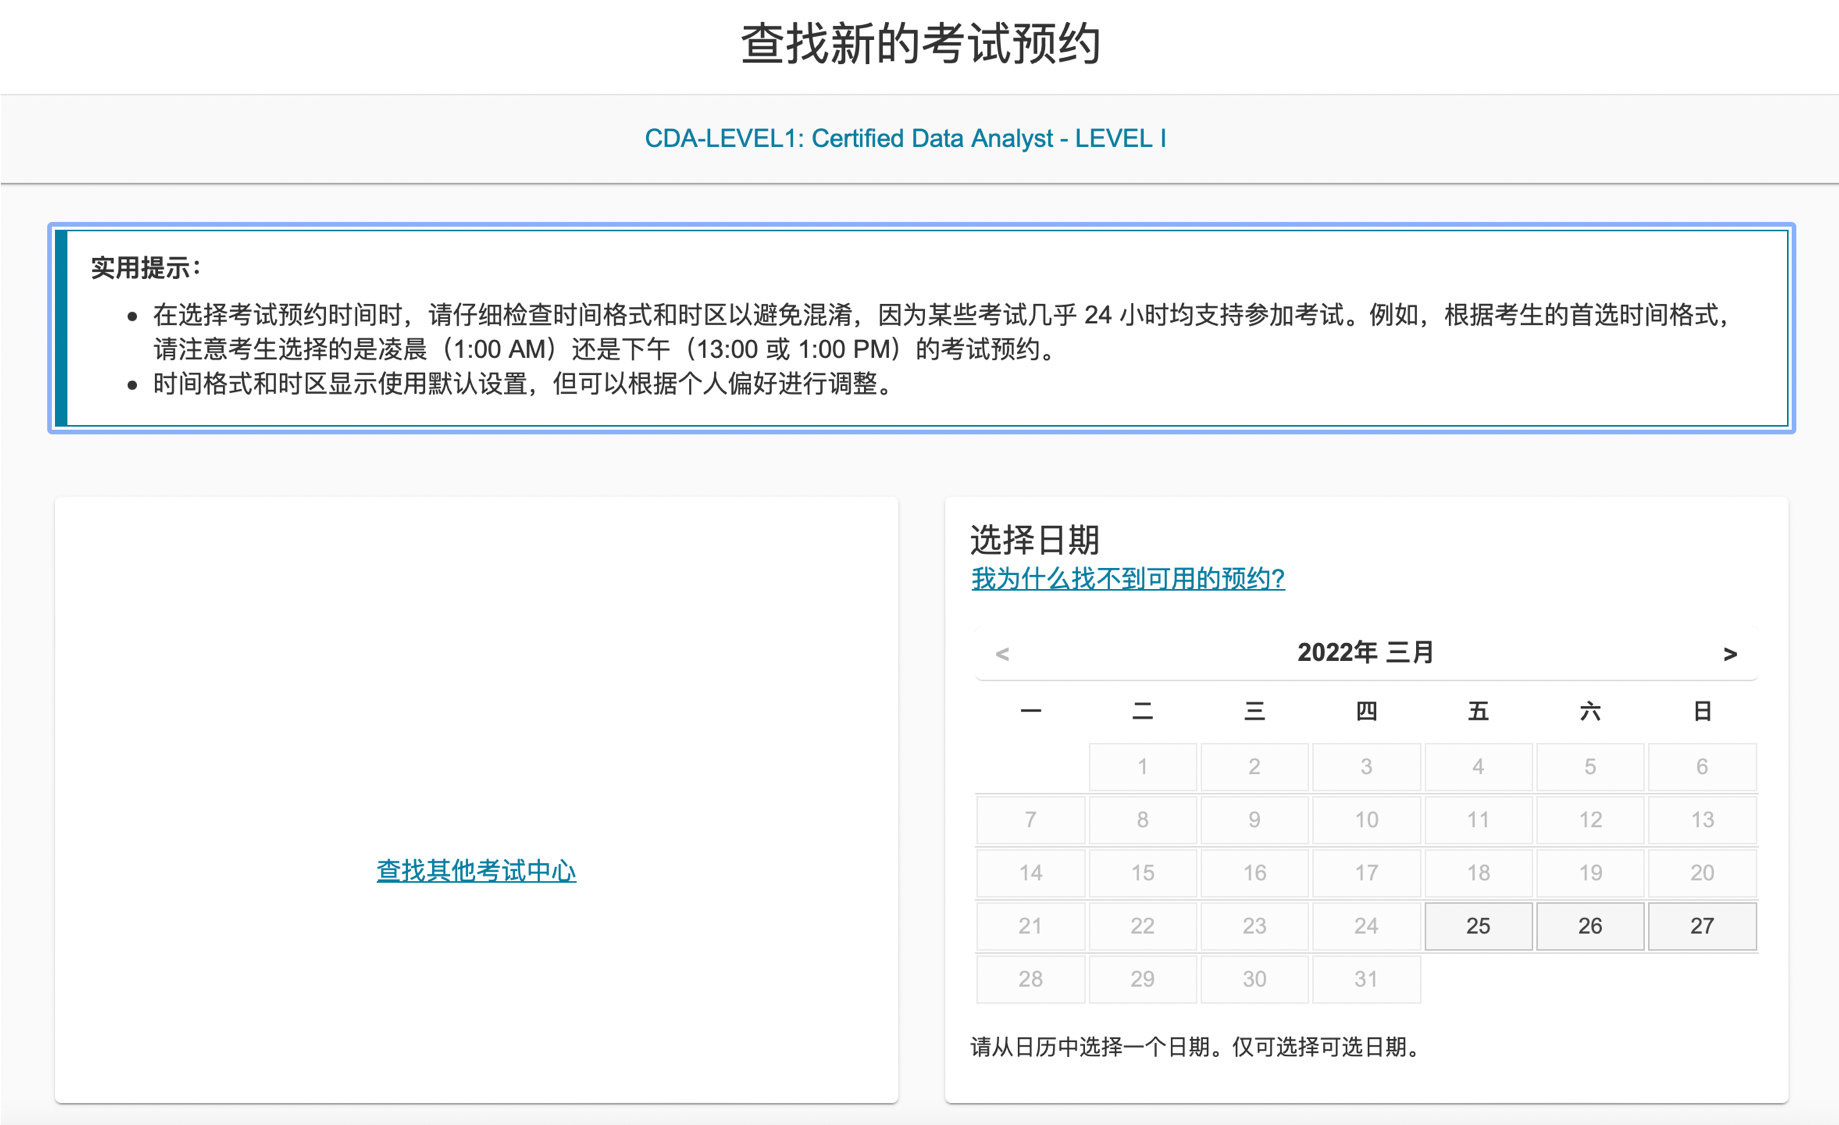Screen dimensions: 1839x1125
Task: Open the 我为什么找不到可用的预约 link
Action: pyautogui.click(x=1127, y=578)
